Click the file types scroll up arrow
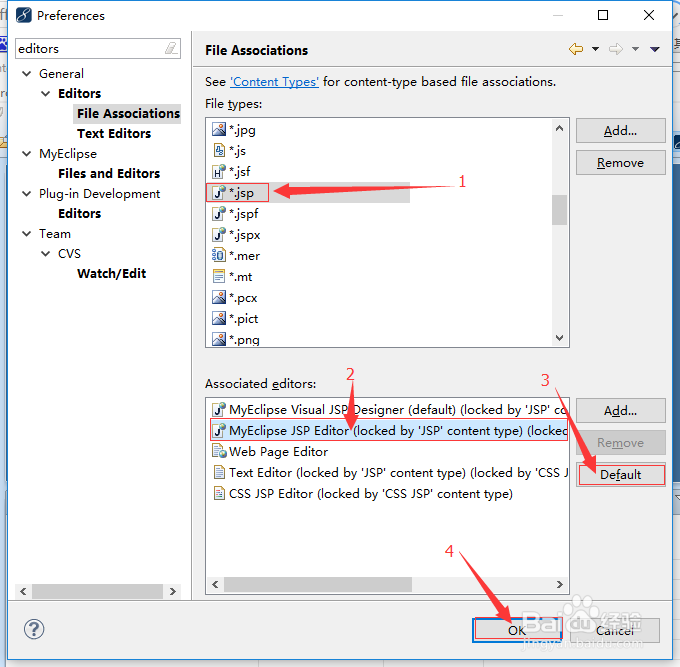The height and width of the screenshot is (667, 680). click(559, 128)
